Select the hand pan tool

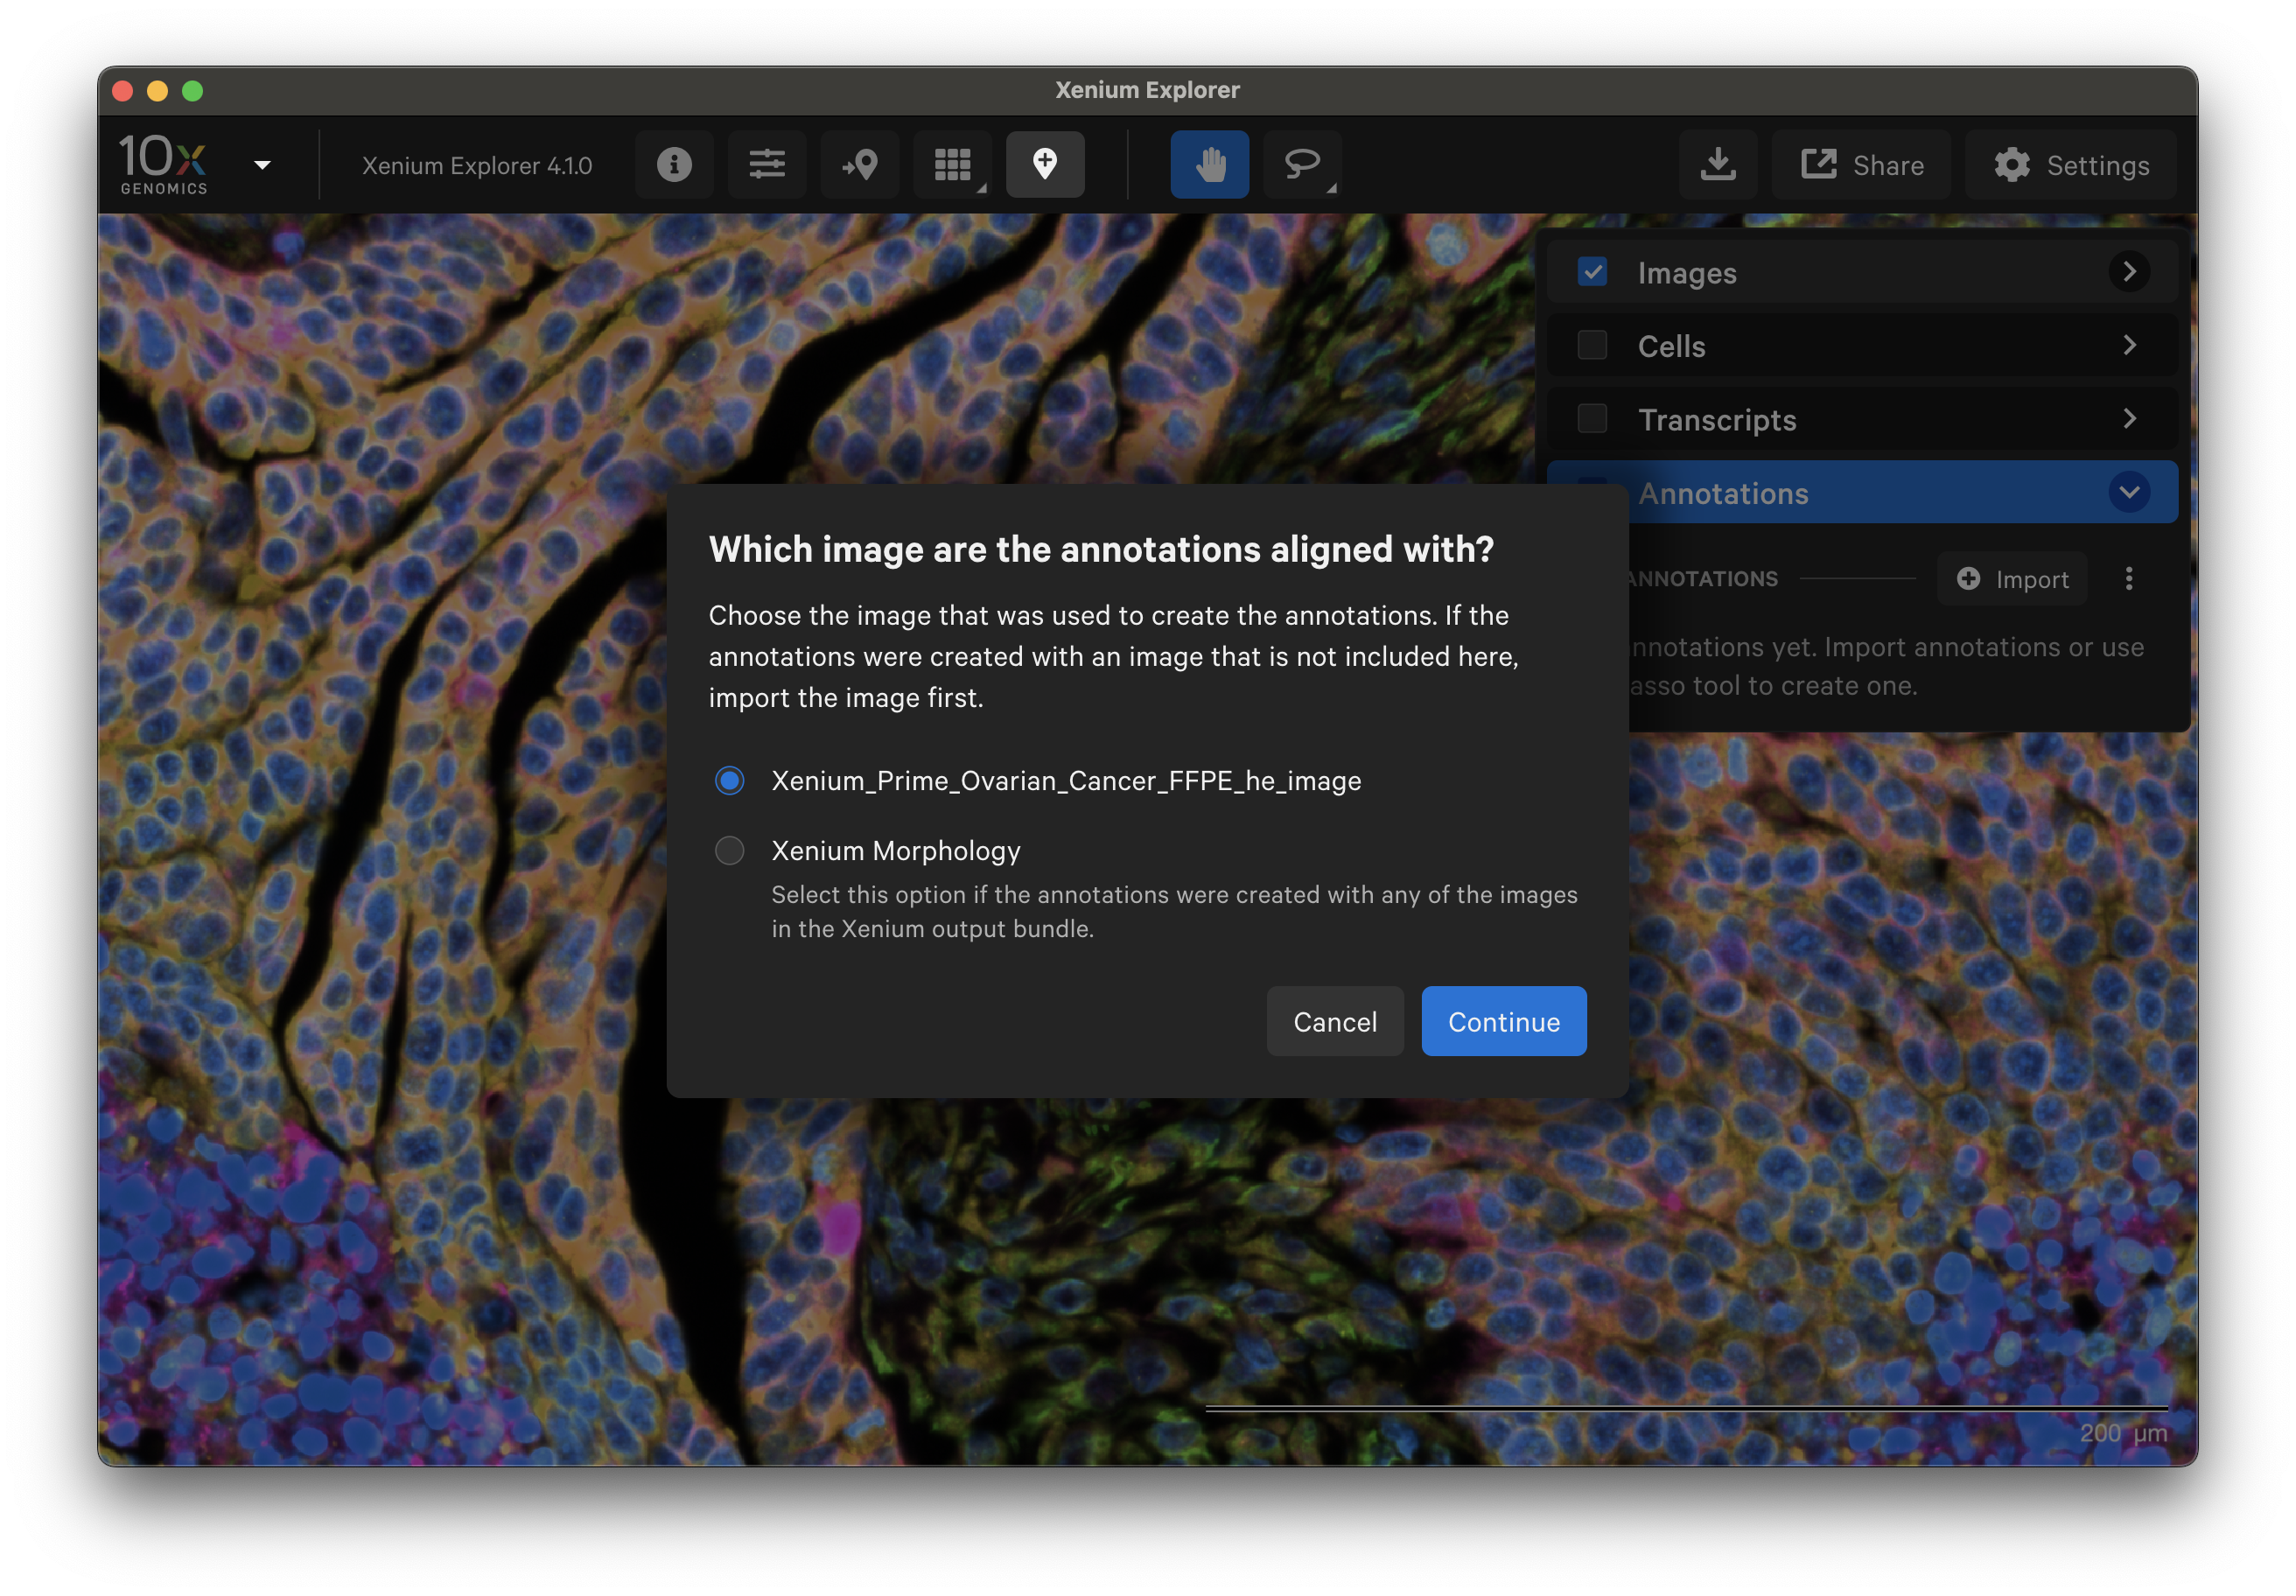(x=1210, y=164)
